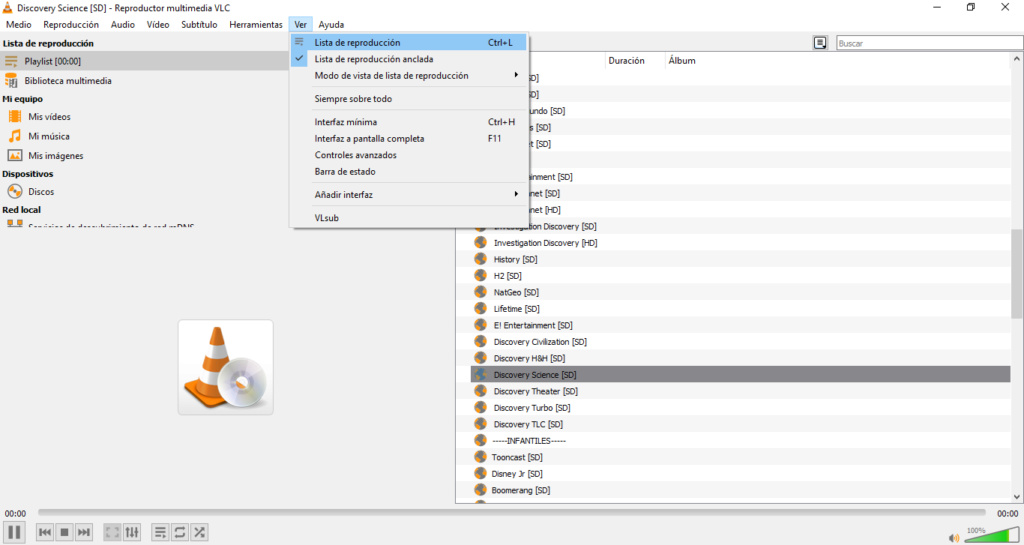This screenshot has width=1024, height=545.
Task: Toggle random shuffle button
Action: click(x=199, y=532)
